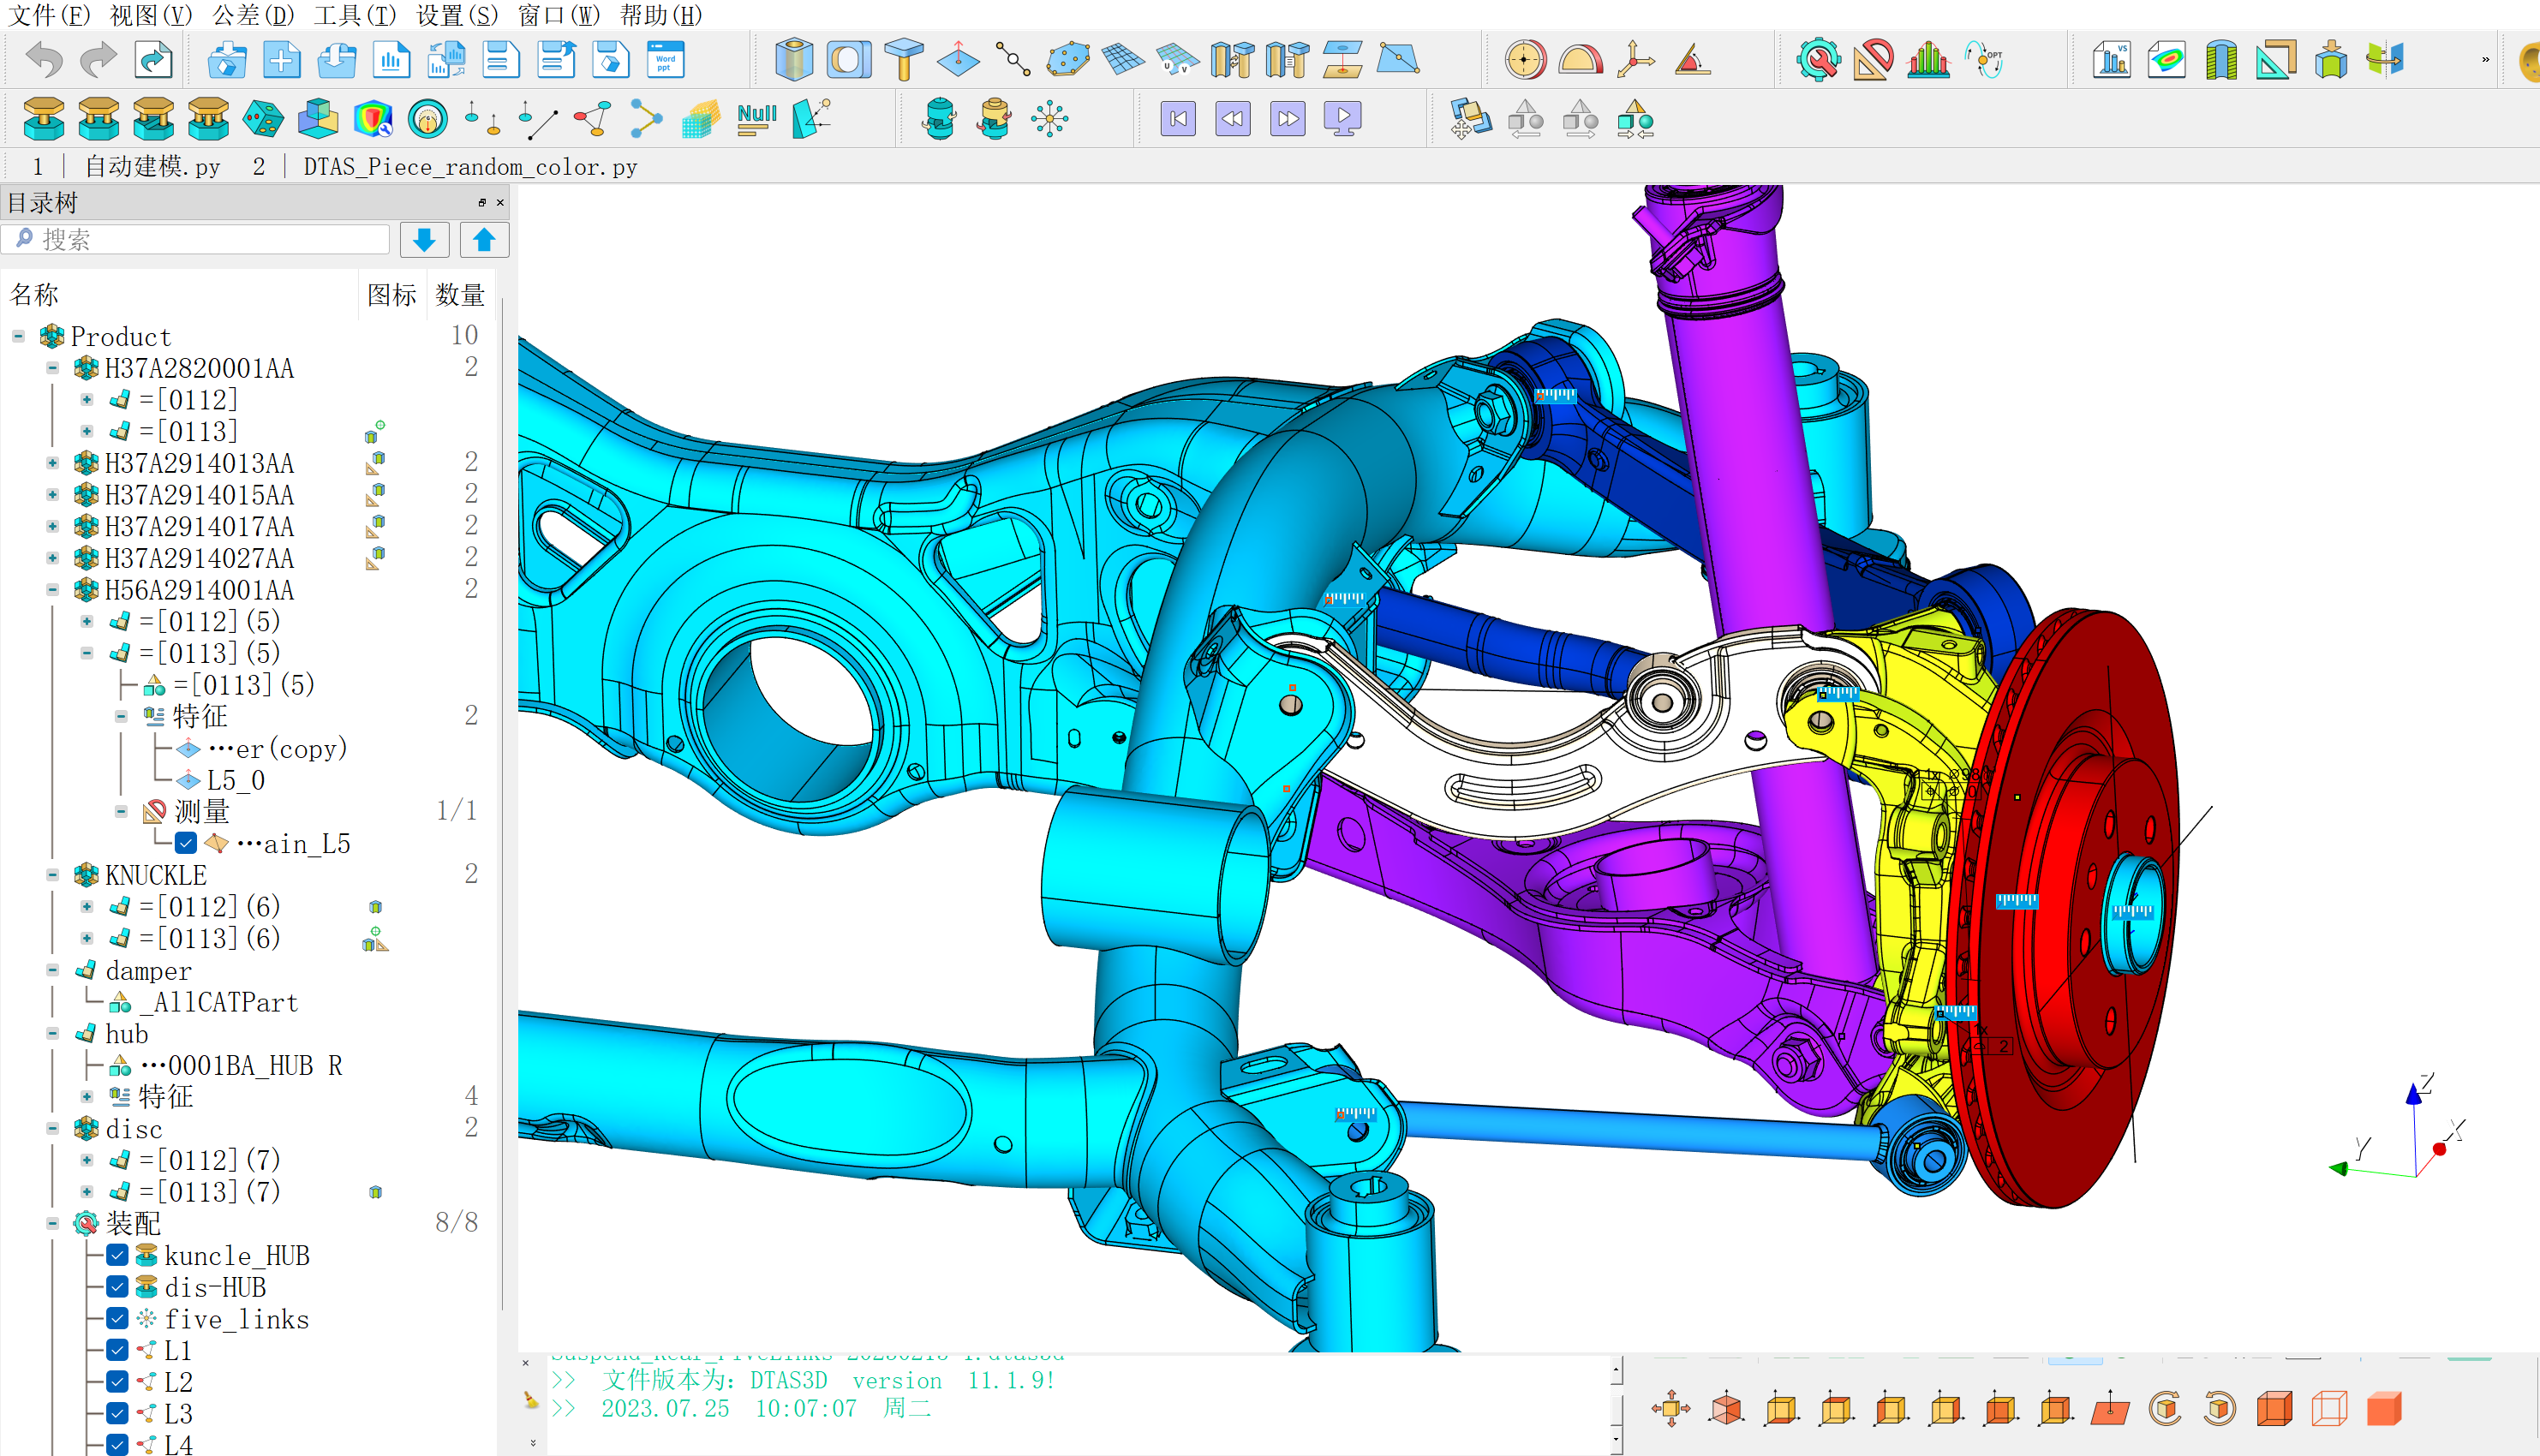Open the 工具(T) menu
This screenshot has height=1456, width=2540.
pyautogui.click(x=355, y=15)
